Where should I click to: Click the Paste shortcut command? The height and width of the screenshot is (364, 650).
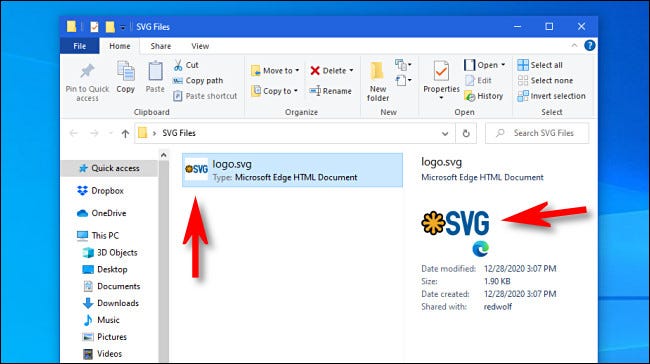[205, 96]
